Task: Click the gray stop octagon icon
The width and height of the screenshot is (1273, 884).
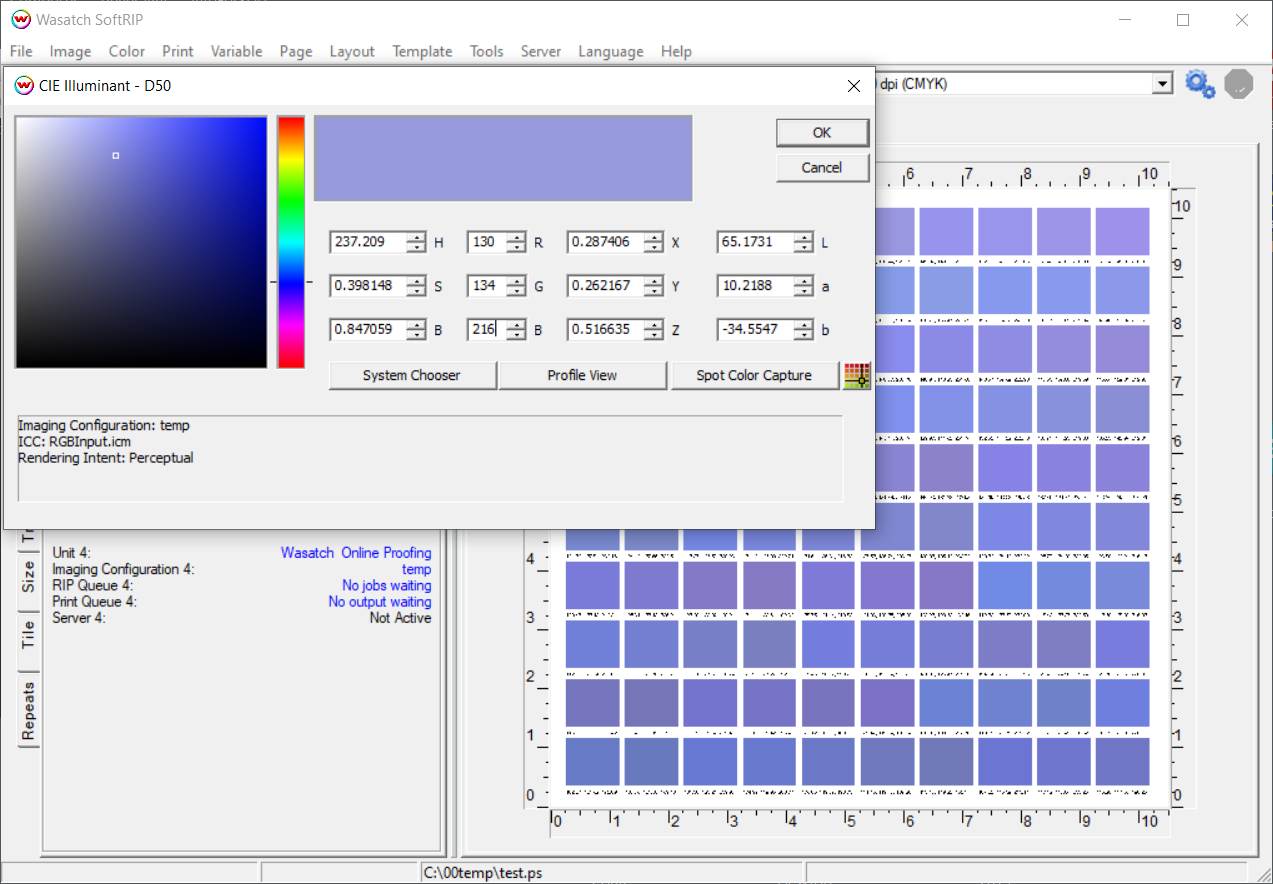Action: pos(1239,84)
